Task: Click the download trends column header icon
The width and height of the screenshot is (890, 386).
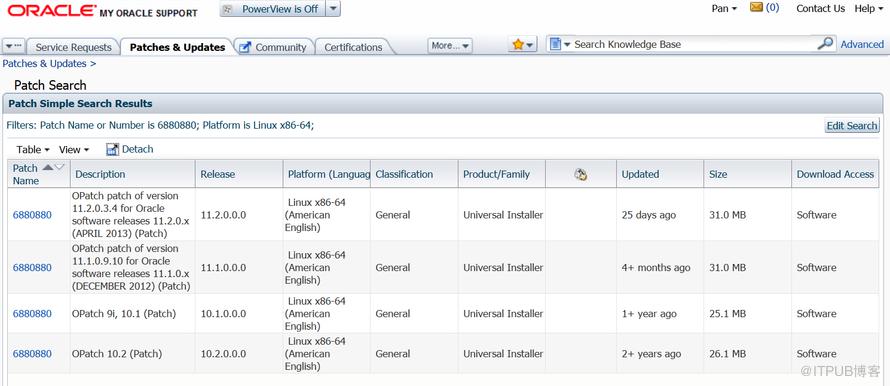Action: 581,174
